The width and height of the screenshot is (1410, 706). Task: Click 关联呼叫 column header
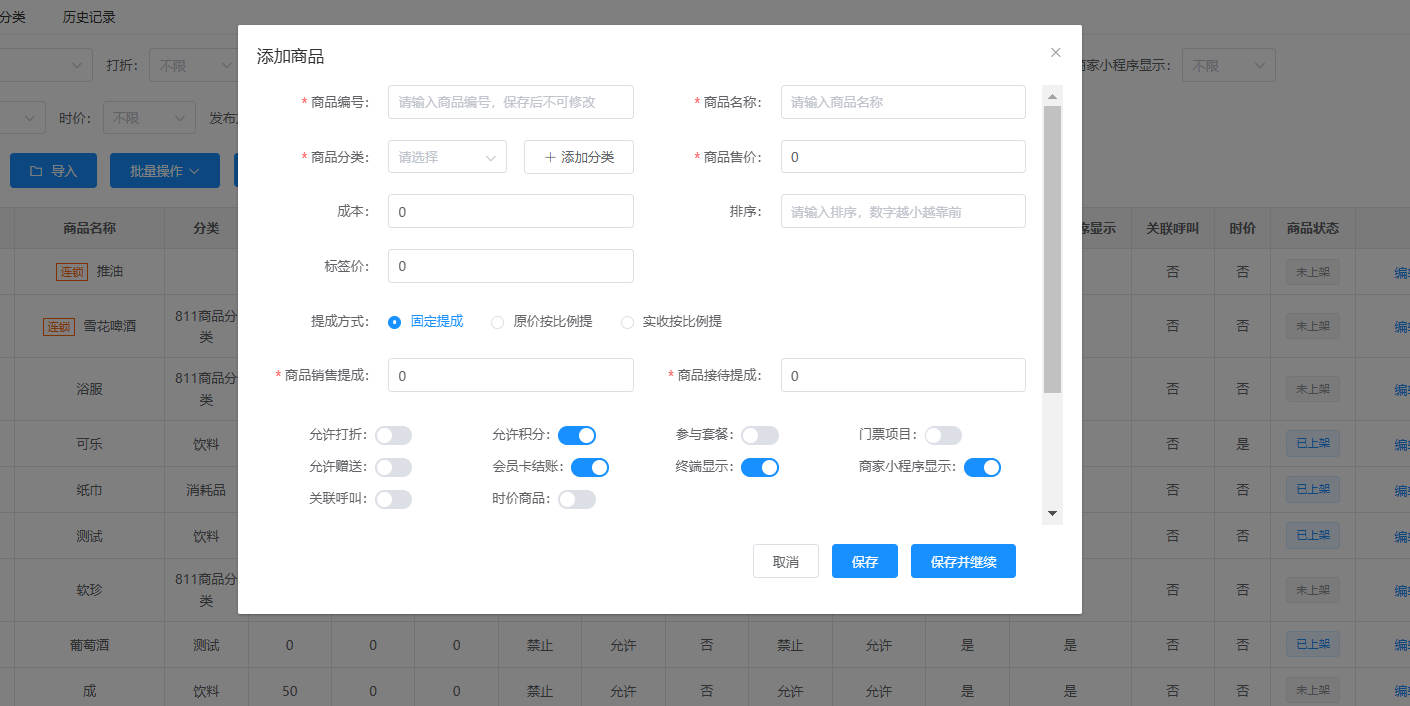coord(1172,228)
